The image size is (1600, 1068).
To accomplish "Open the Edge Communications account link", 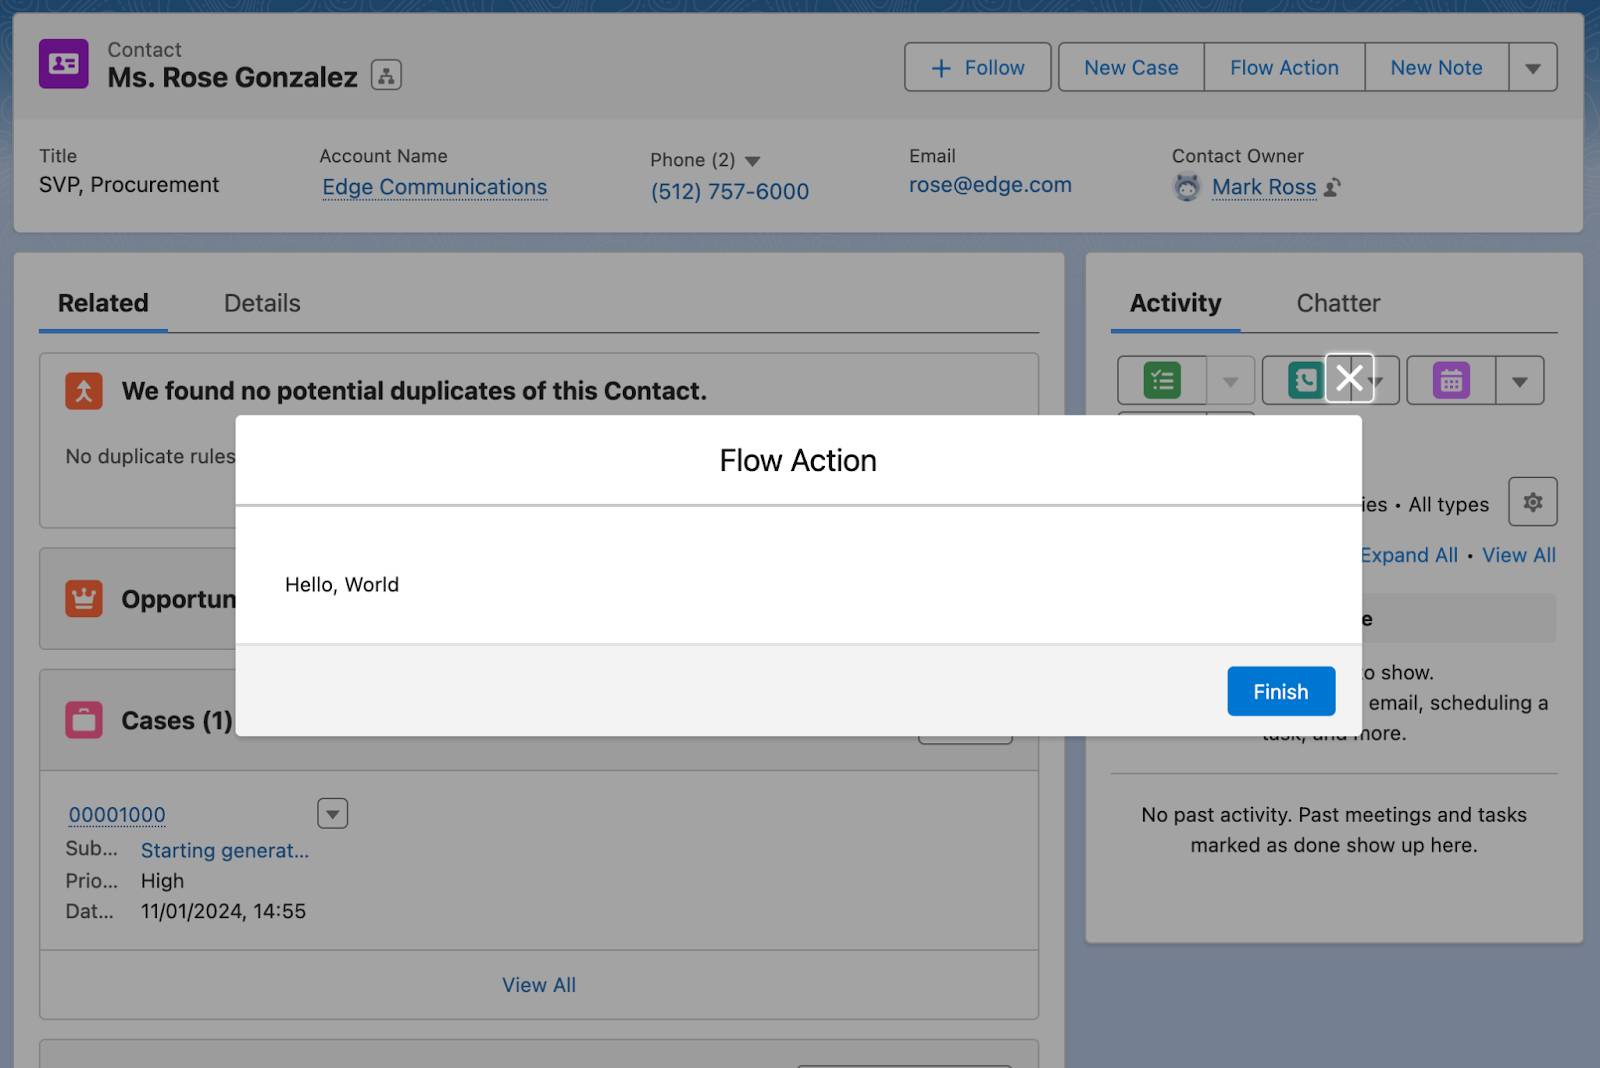I will (434, 187).
